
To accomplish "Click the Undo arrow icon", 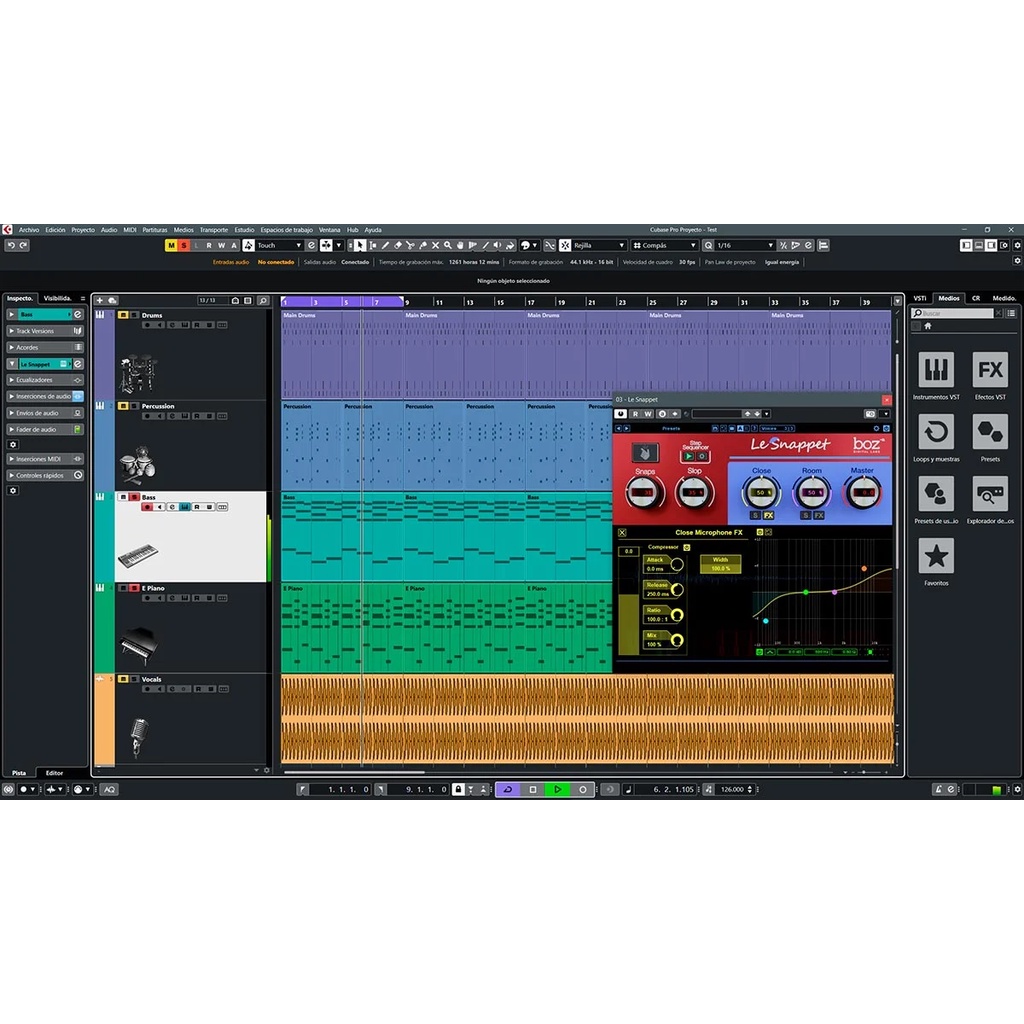I will (x=10, y=245).
